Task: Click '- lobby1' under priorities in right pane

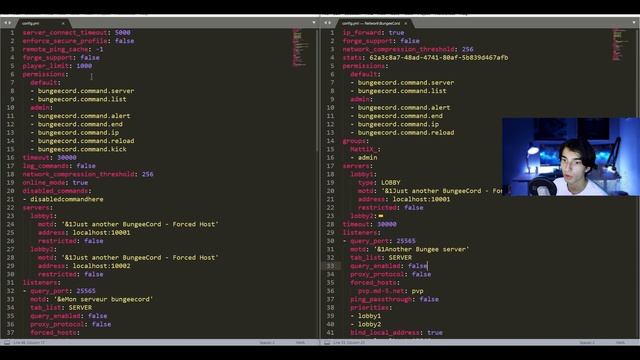Action: point(365,316)
